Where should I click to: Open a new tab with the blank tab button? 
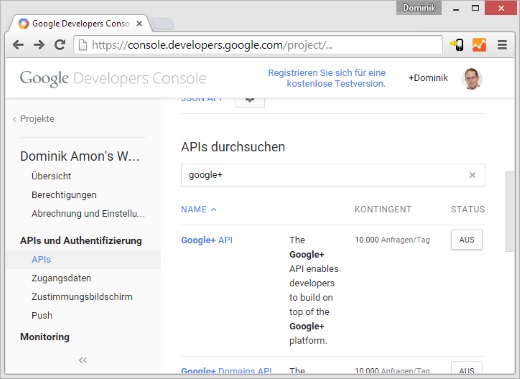pyautogui.click(x=162, y=24)
